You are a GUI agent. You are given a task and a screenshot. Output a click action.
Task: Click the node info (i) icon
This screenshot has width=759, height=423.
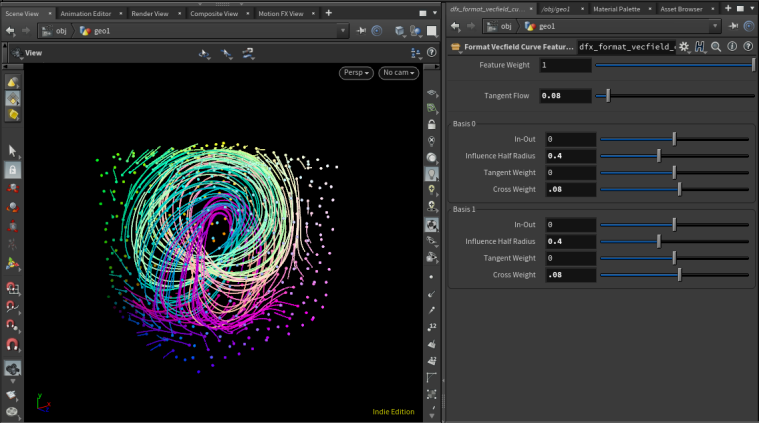tap(732, 46)
